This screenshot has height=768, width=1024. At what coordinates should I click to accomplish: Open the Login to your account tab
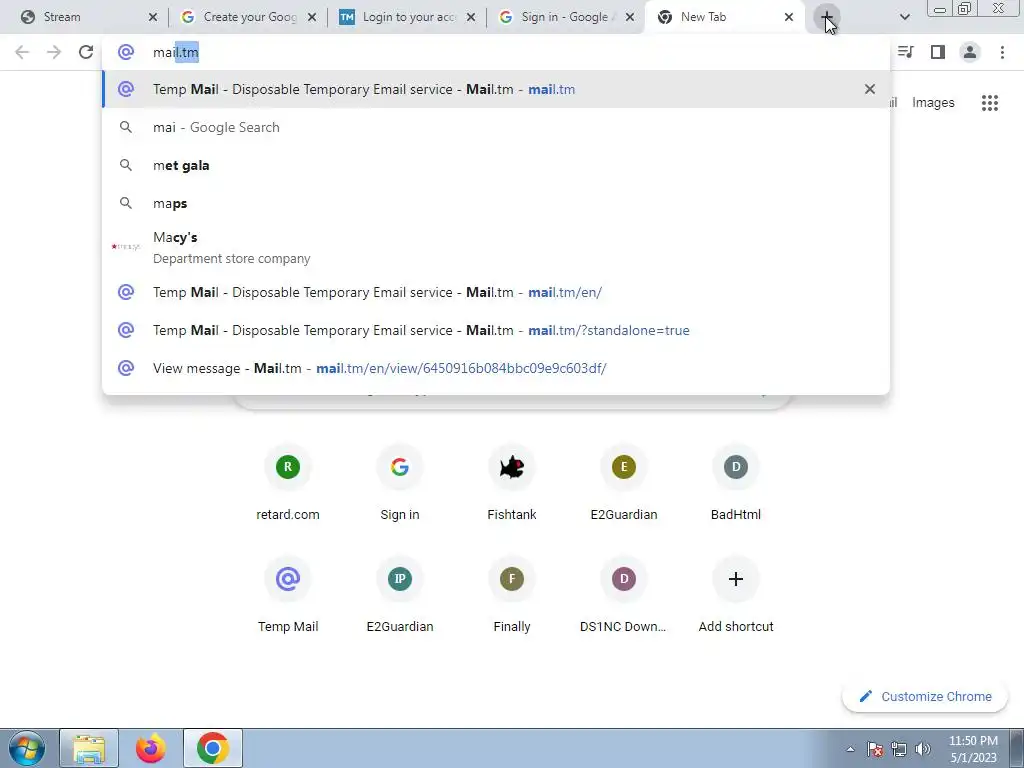click(406, 17)
